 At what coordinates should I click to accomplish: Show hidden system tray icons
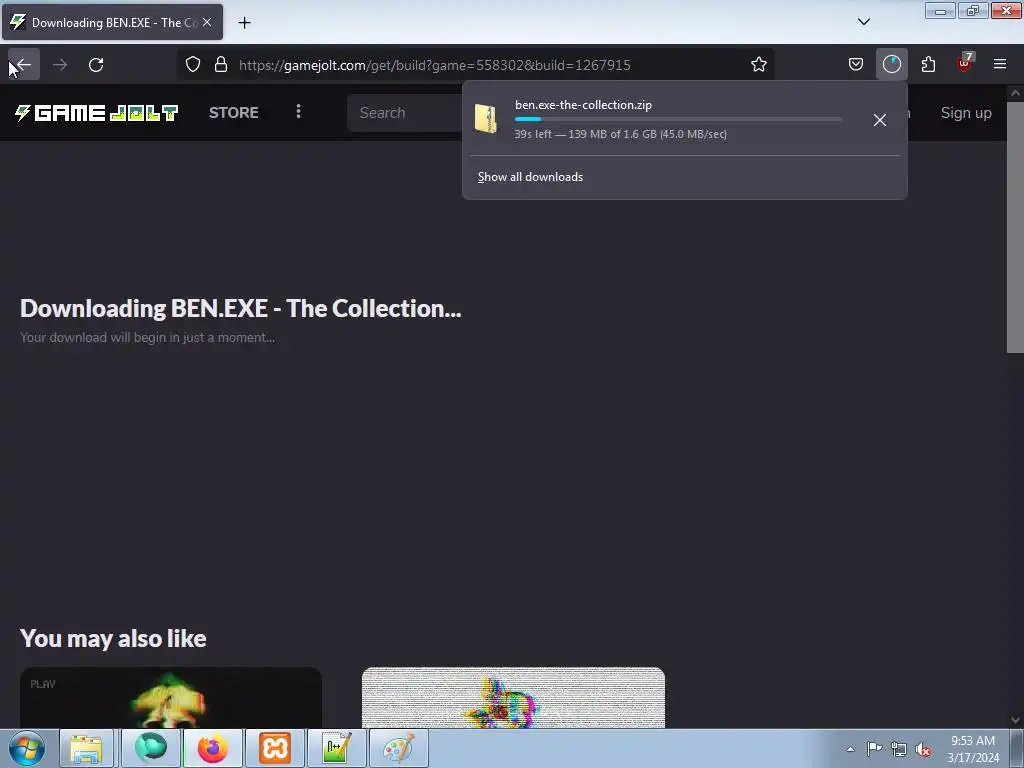click(850, 749)
